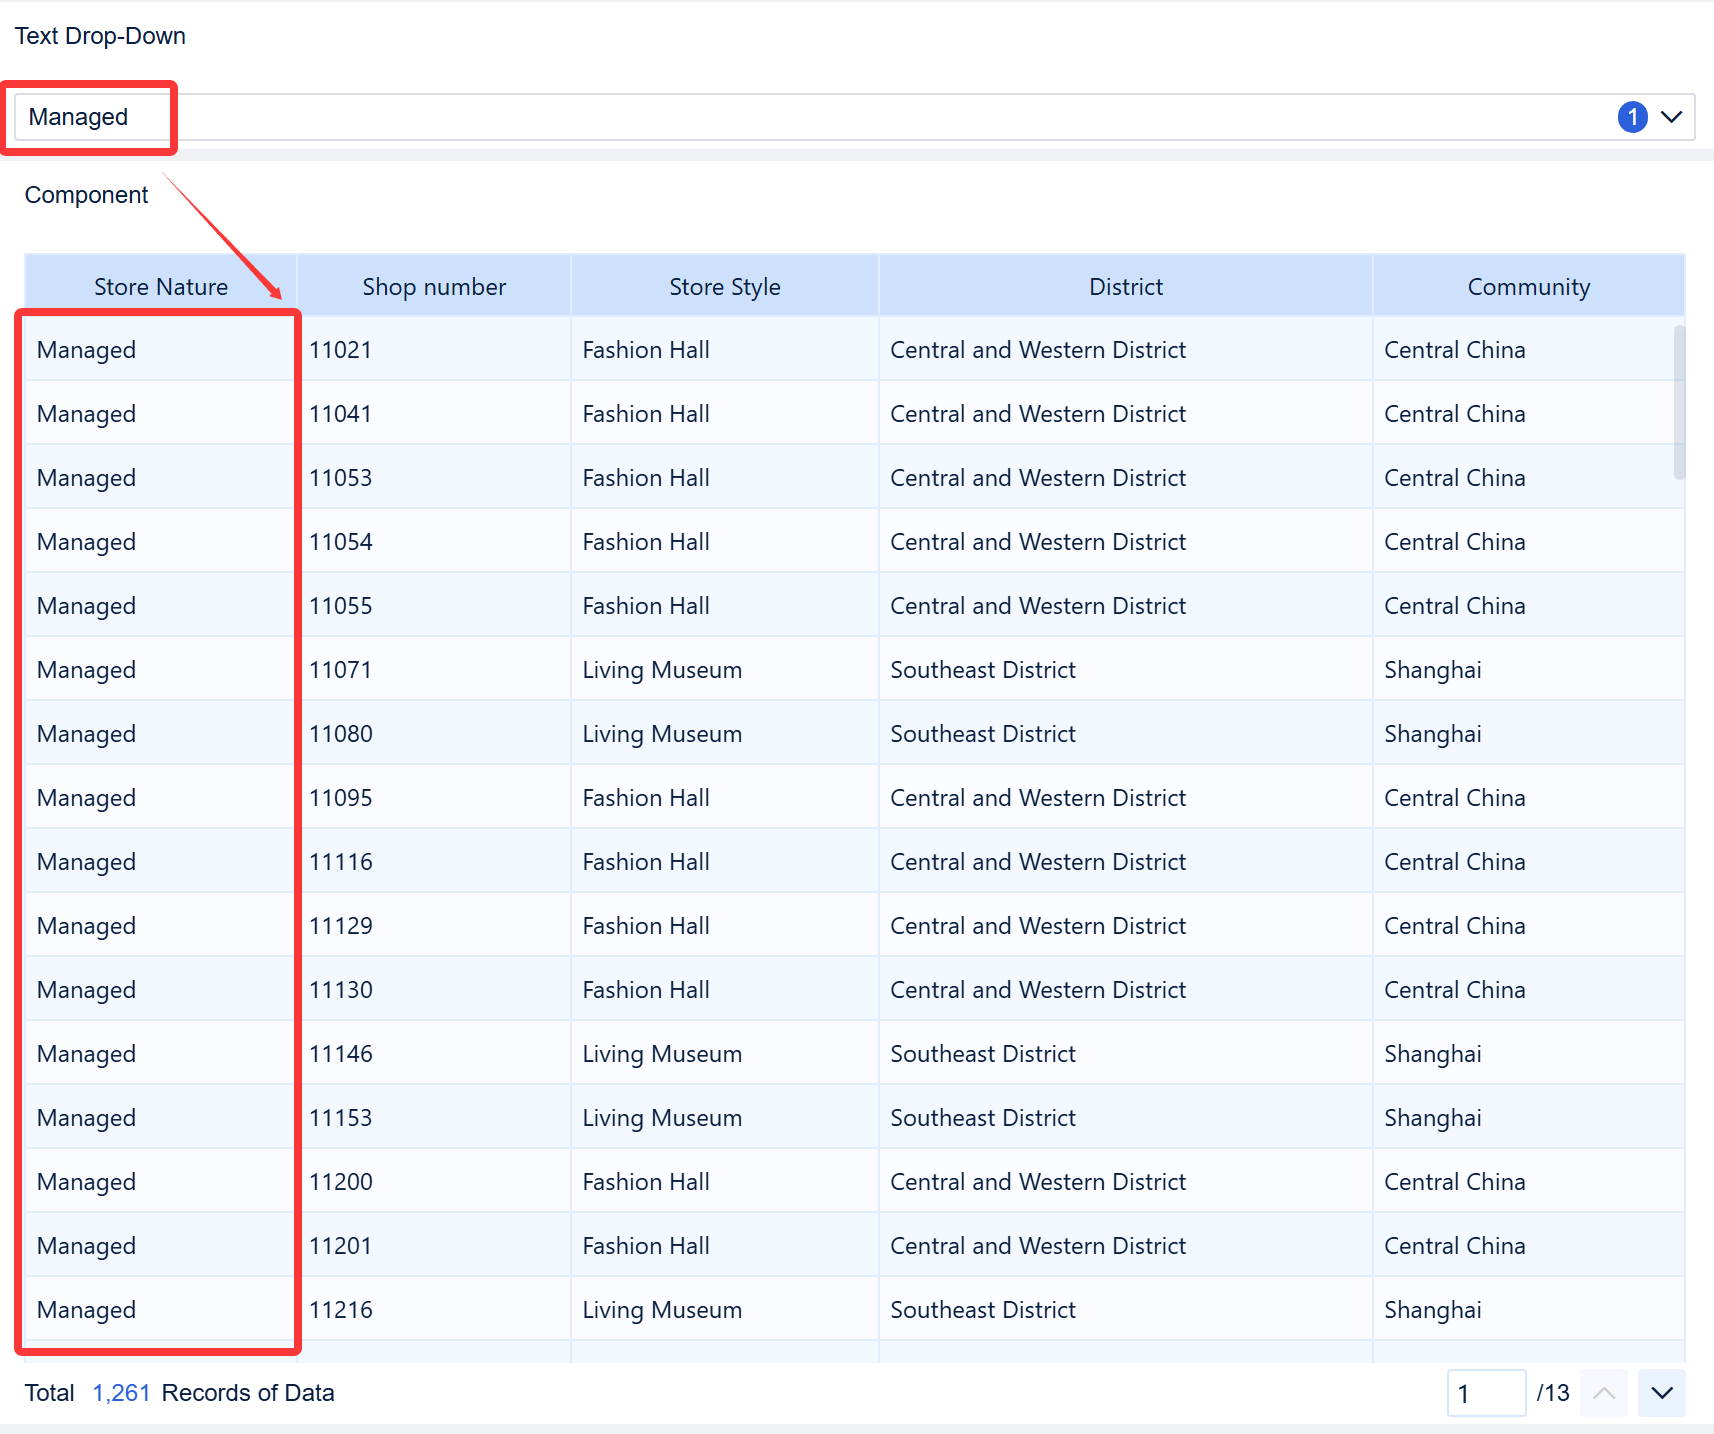Select shop number 11146 cell
Viewport: 1714px width, 1434px height.
434,1054
